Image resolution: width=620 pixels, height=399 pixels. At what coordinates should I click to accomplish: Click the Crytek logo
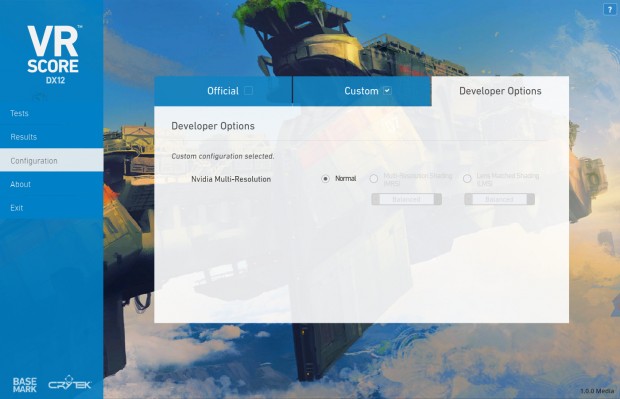(x=70, y=383)
